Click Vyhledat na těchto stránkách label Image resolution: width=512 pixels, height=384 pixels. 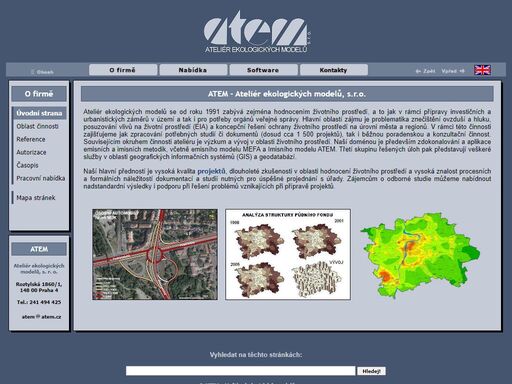[x=256, y=355]
